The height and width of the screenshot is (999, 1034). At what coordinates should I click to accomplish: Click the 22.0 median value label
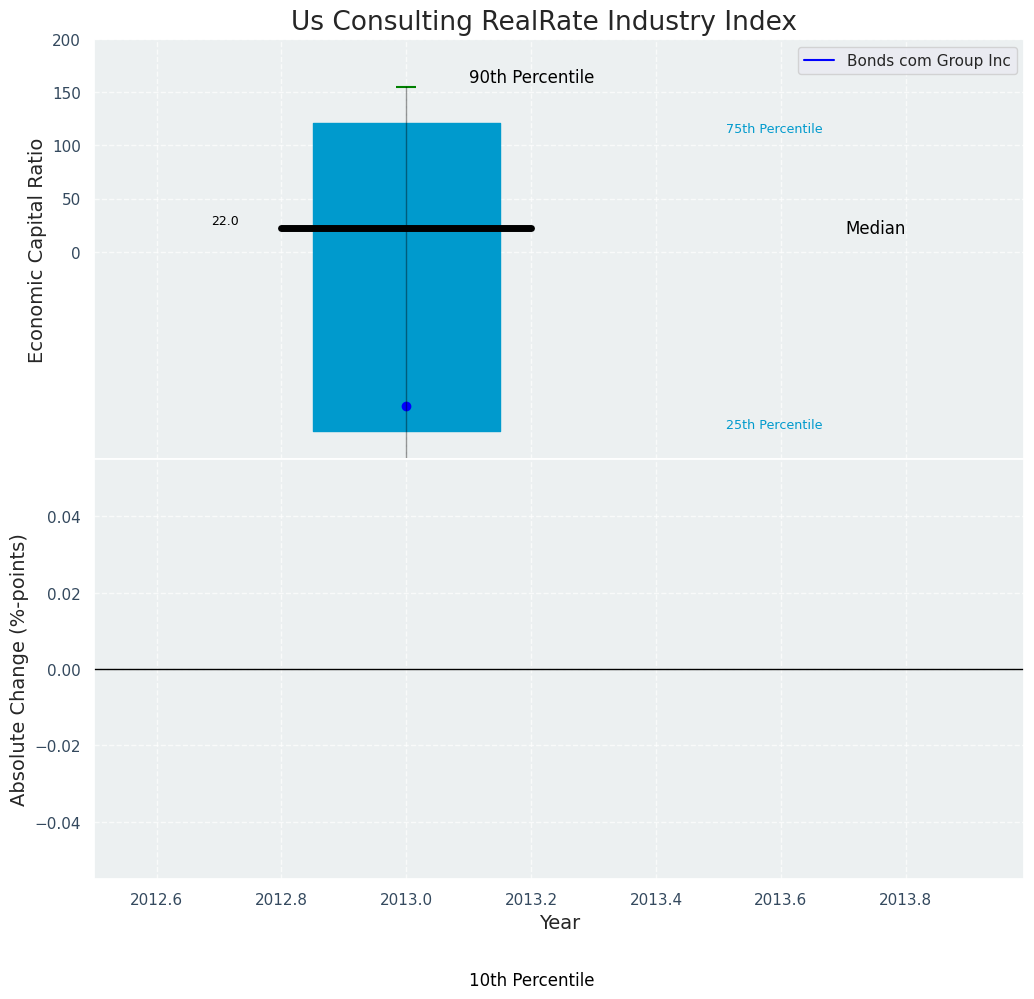pyautogui.click(x=225, y=221)
